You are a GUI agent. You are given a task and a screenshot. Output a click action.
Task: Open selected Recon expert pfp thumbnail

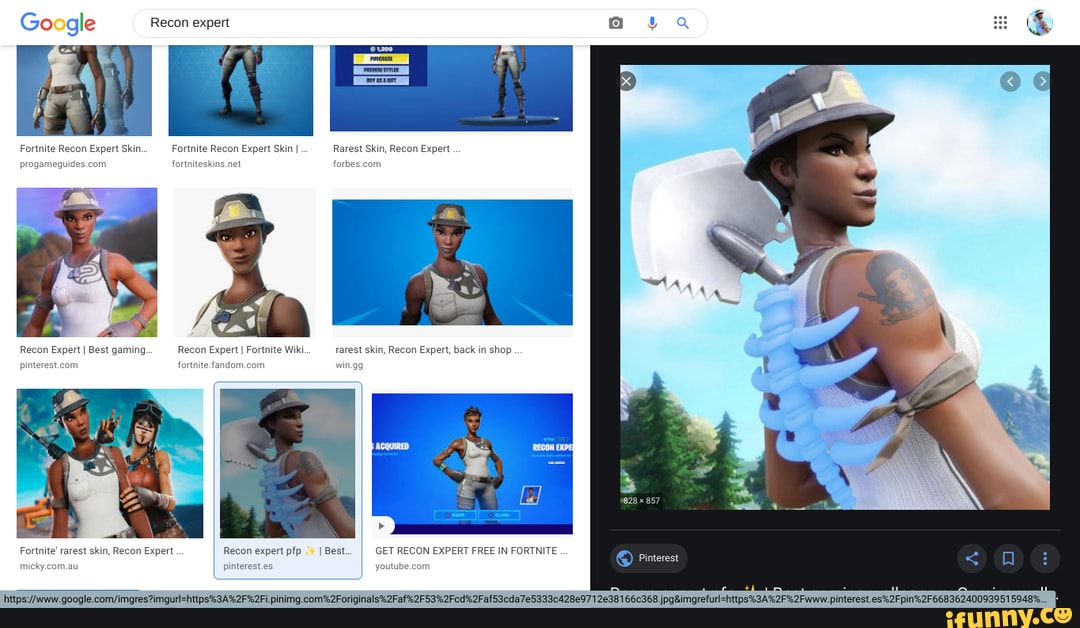click(287, 463)
